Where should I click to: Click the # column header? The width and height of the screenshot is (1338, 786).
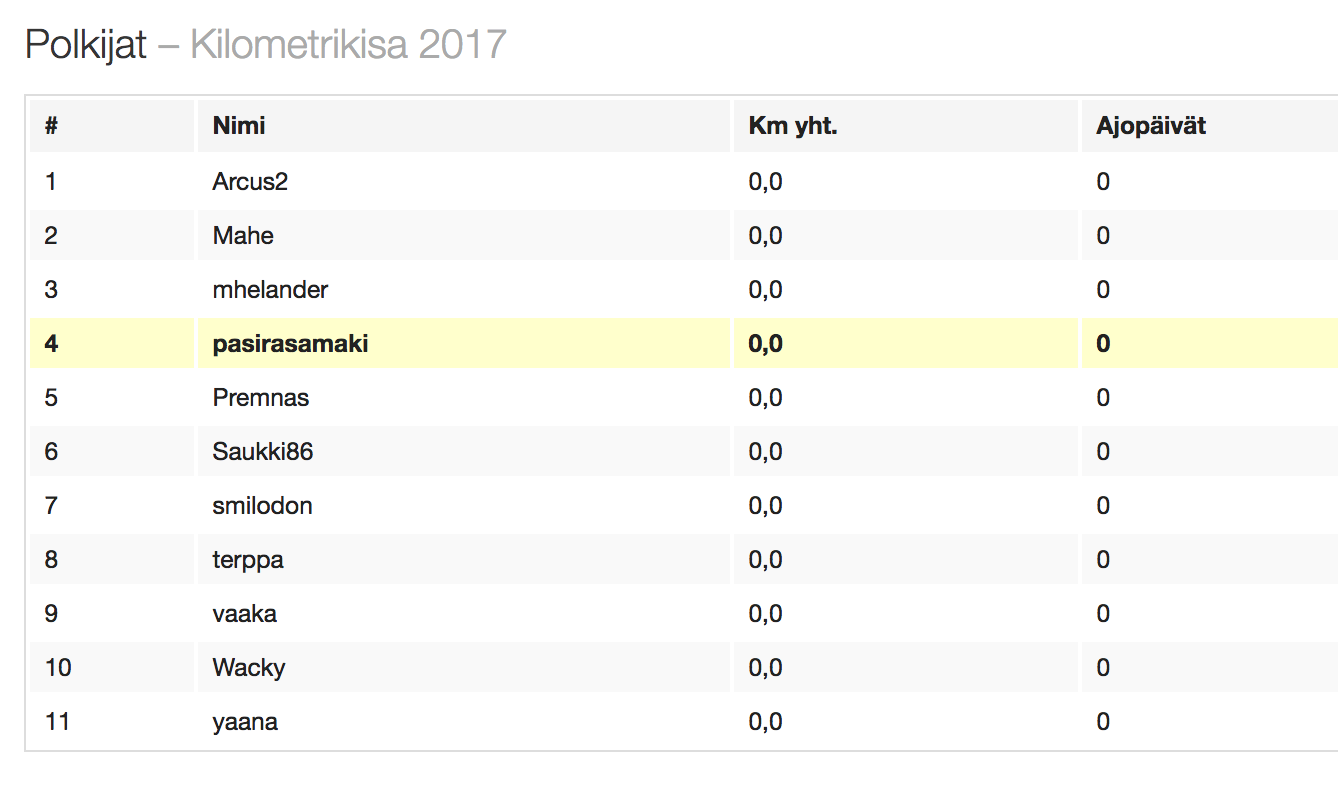coord(51,126)
